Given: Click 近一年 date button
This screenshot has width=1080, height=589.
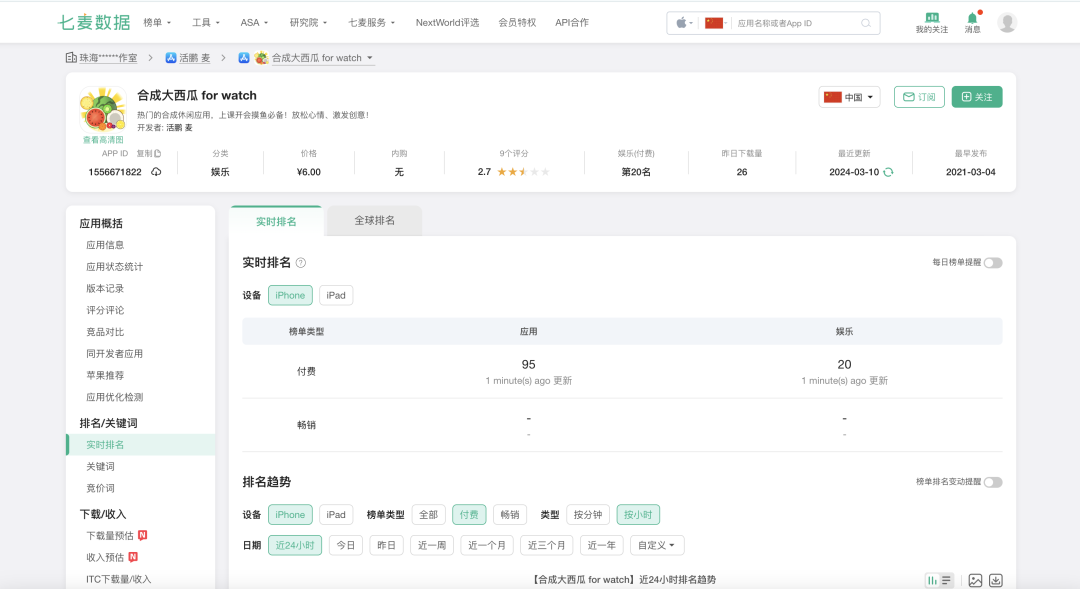Looking at the screenshot, I should 601,545.
